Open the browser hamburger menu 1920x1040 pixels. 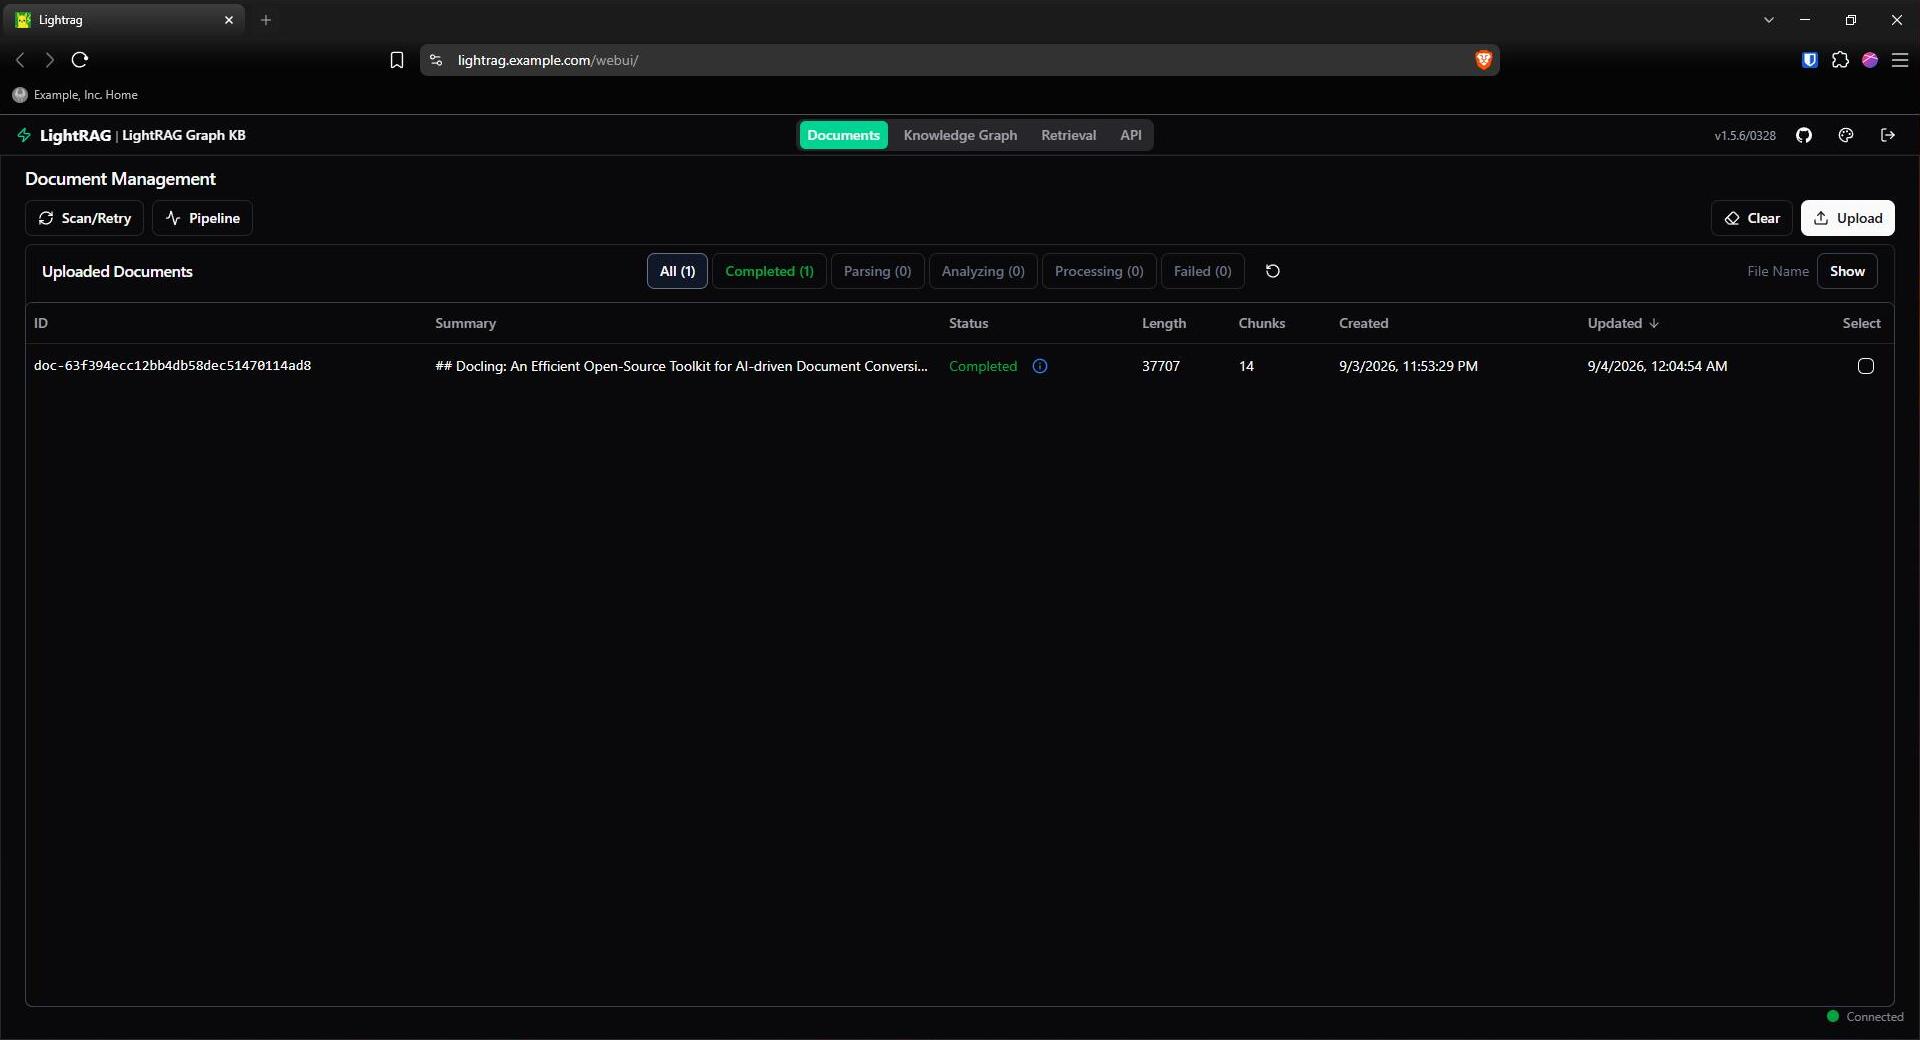1900,60
